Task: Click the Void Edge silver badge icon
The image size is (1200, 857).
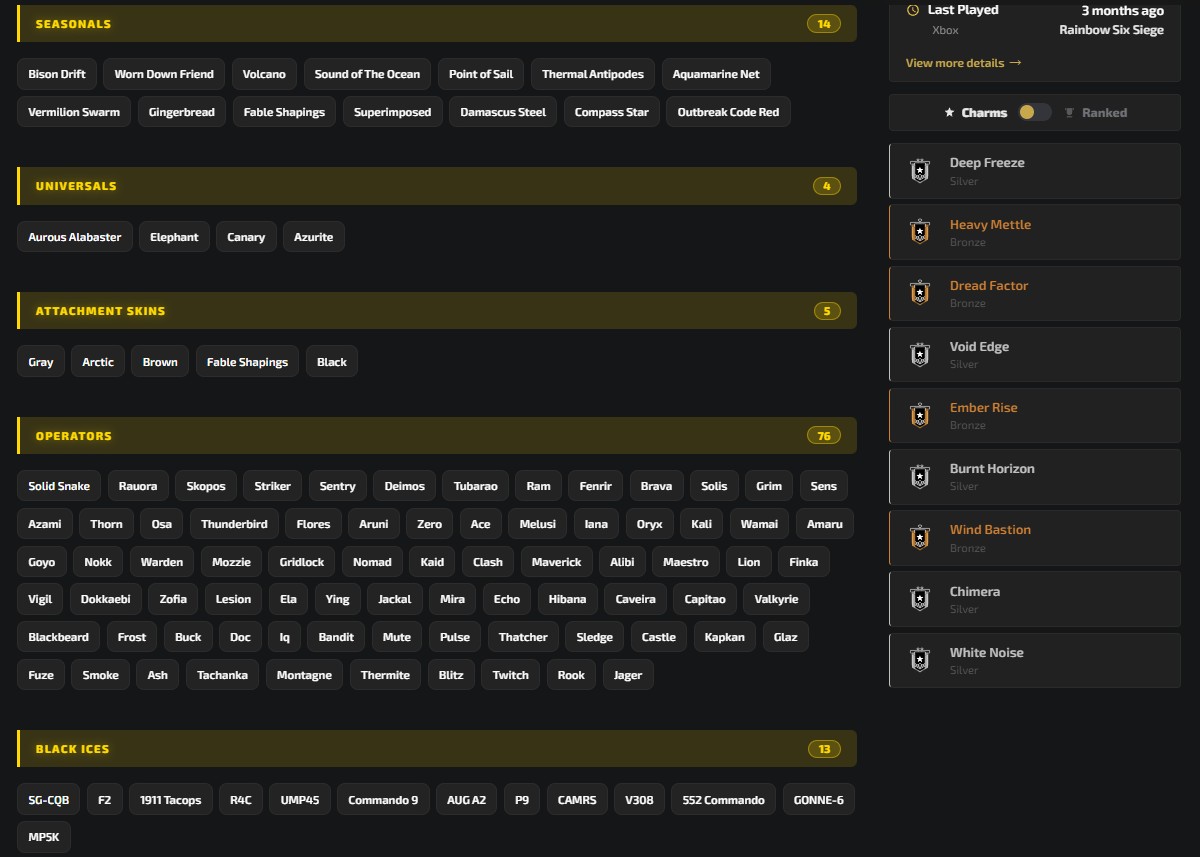Action: pyautogui.click(x=920, y=354)
